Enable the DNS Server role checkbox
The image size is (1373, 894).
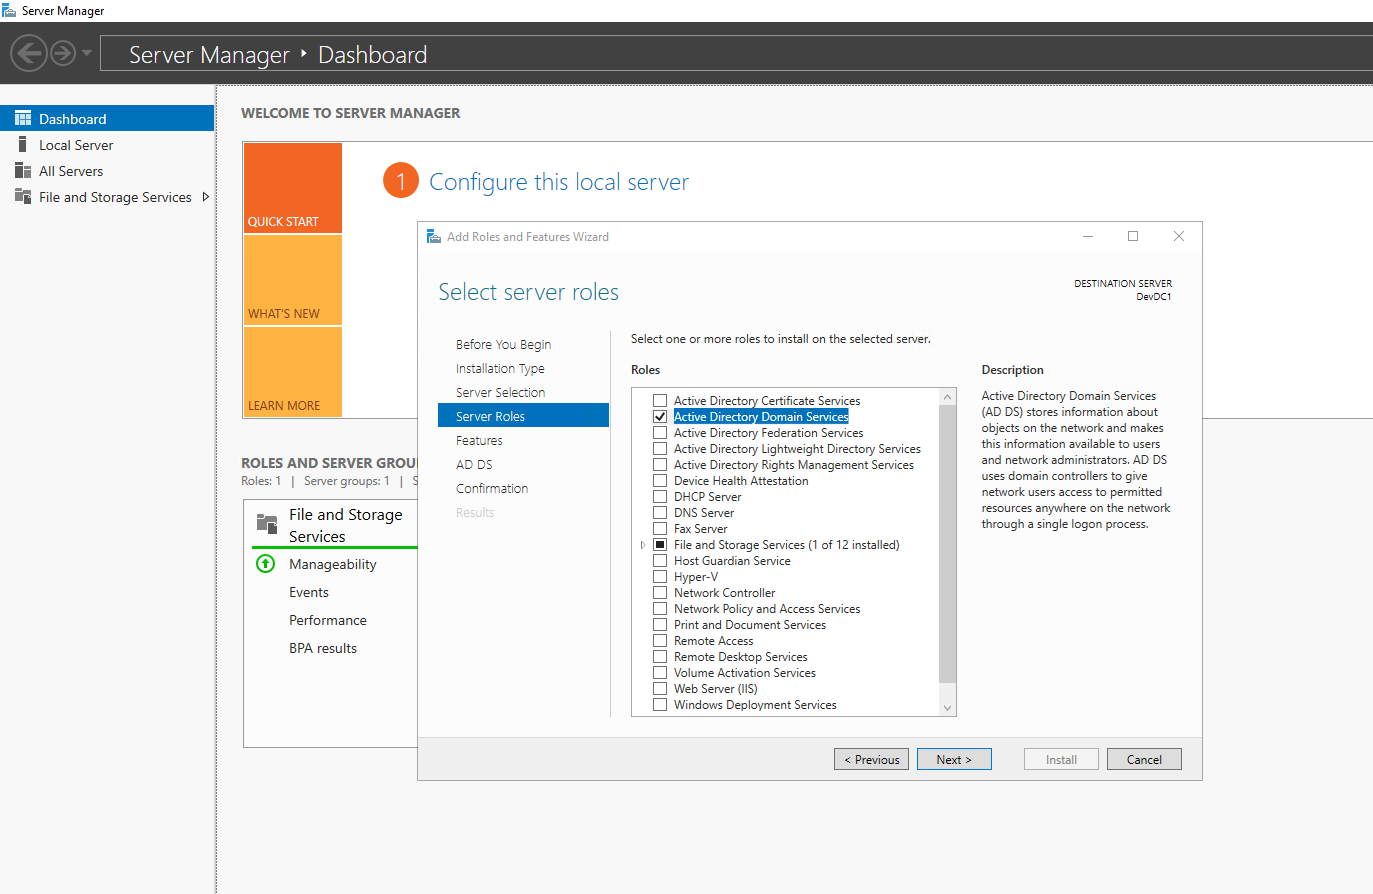(660, 513)
